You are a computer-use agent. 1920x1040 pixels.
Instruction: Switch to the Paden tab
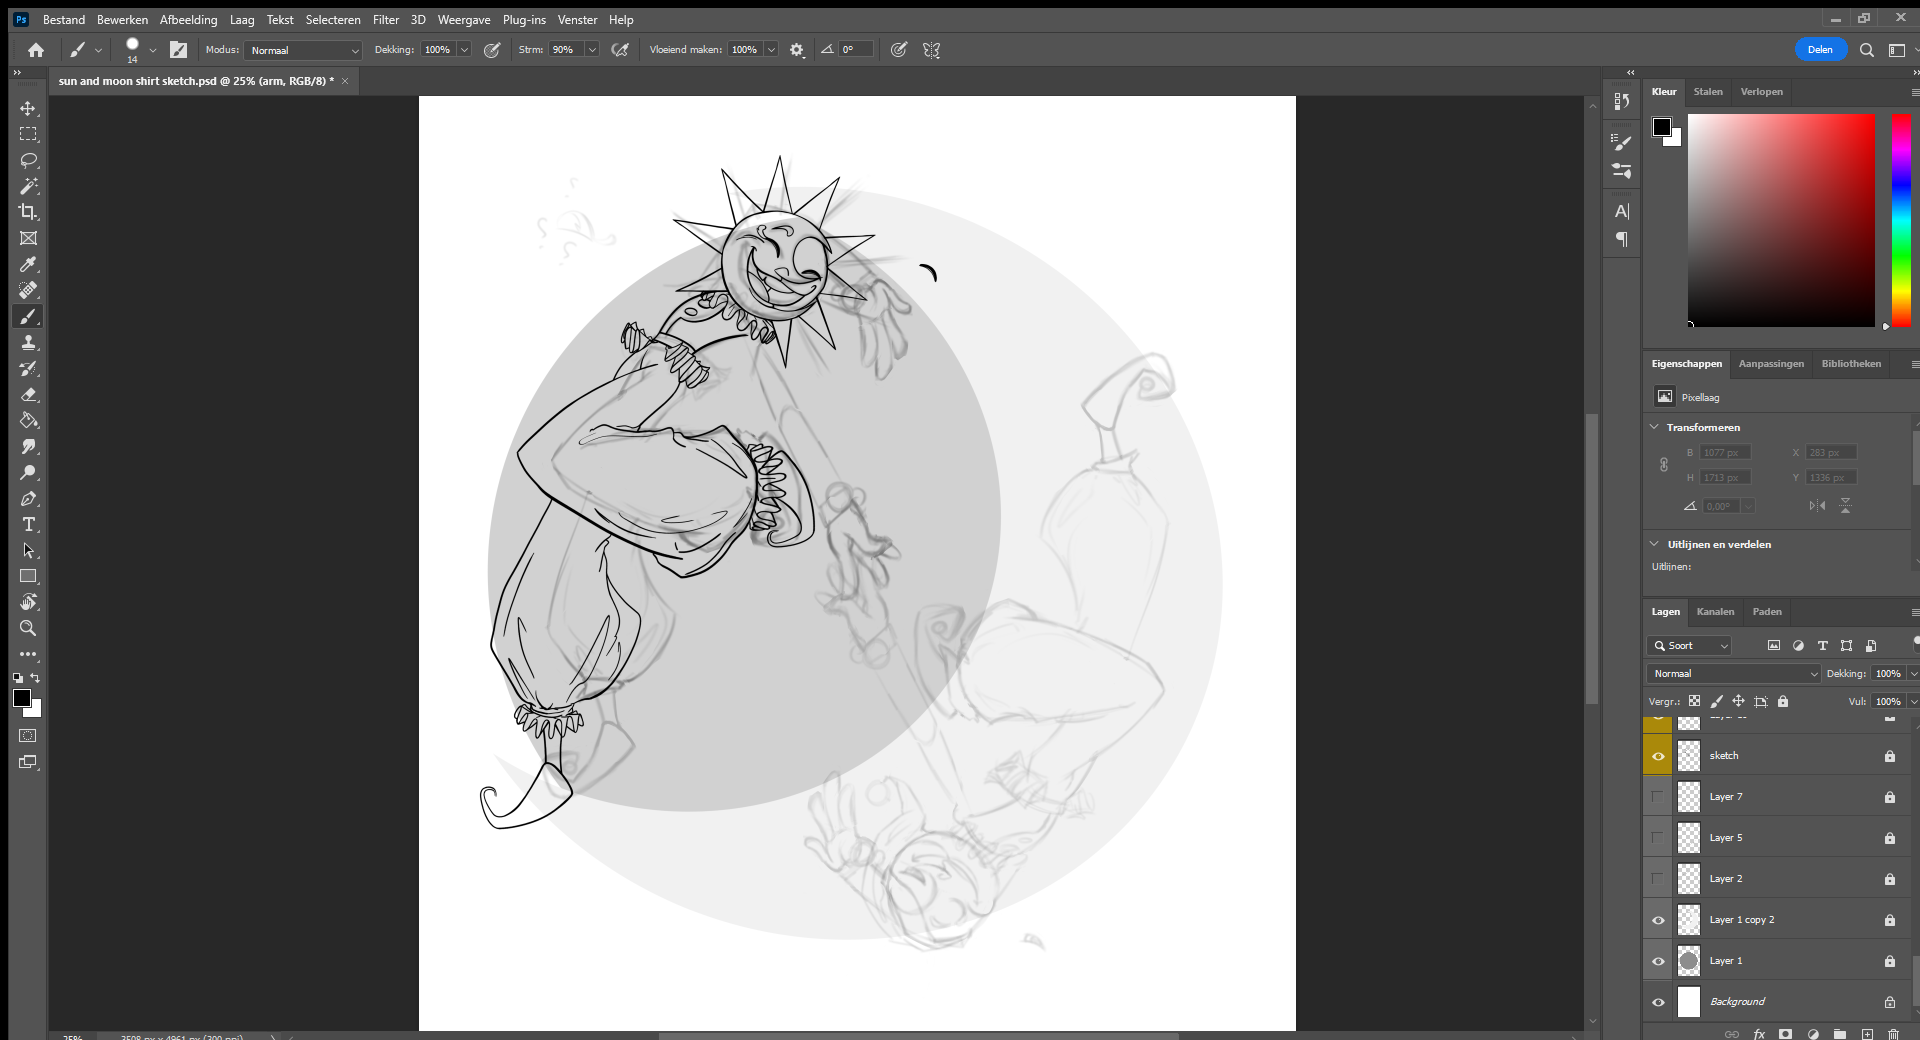pos(1767,612)
